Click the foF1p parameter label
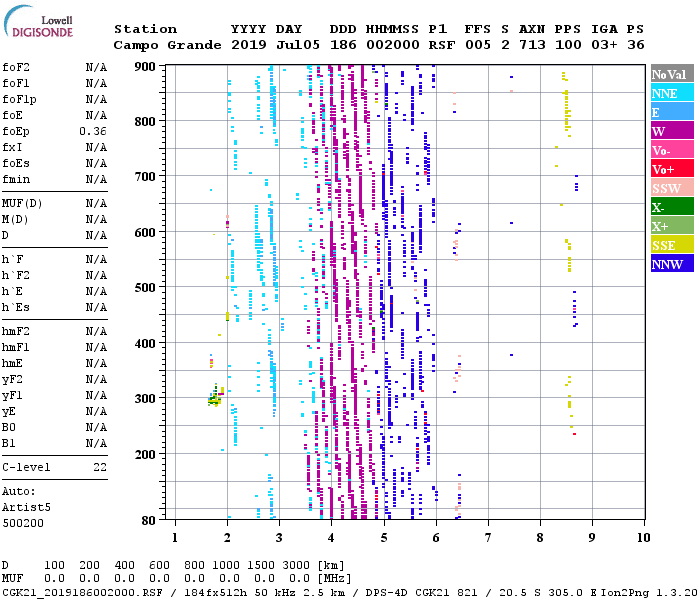Image resolution: width=700 pixels, height=600 pixels. (x=19, y=100)
